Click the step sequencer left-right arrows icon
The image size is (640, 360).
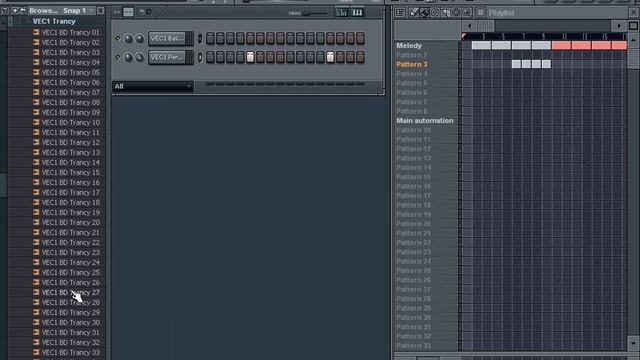point(117,12)
